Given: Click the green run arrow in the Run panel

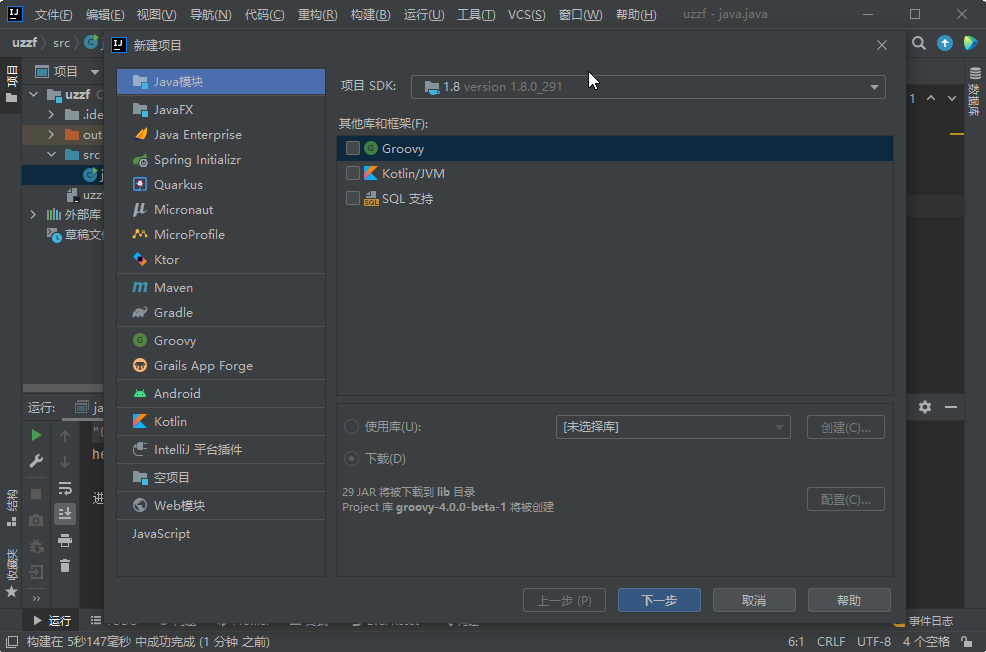Looking at the screenshot, I should click(x=36, y=435).
